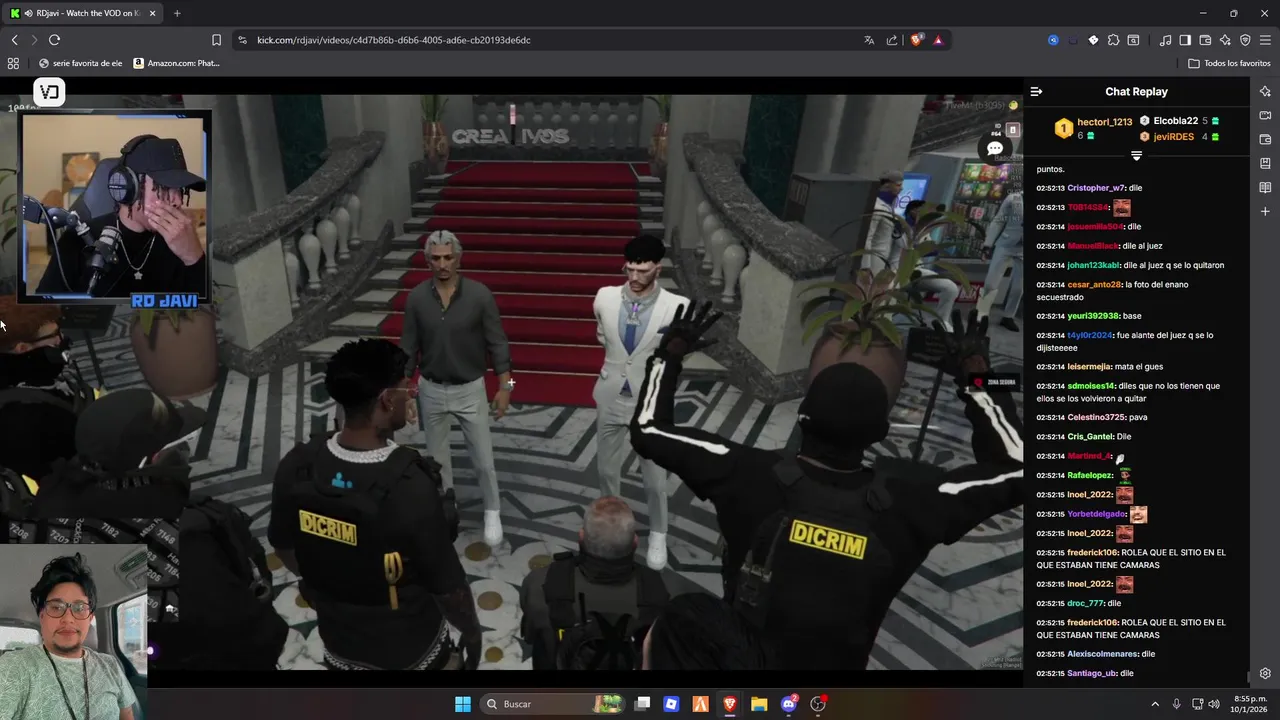Click the VJ overlay logo on video
Screen dimensions: 1280x720
click(49, 92)
